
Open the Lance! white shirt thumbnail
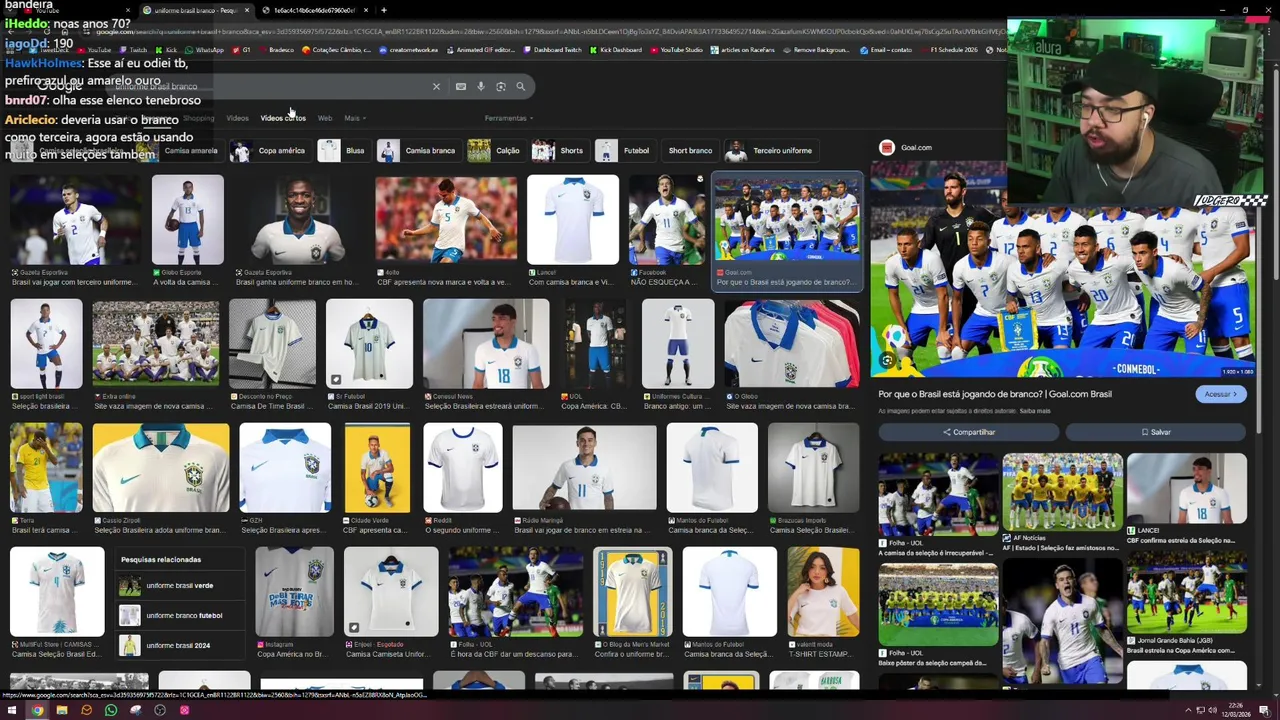coord(573,220)
